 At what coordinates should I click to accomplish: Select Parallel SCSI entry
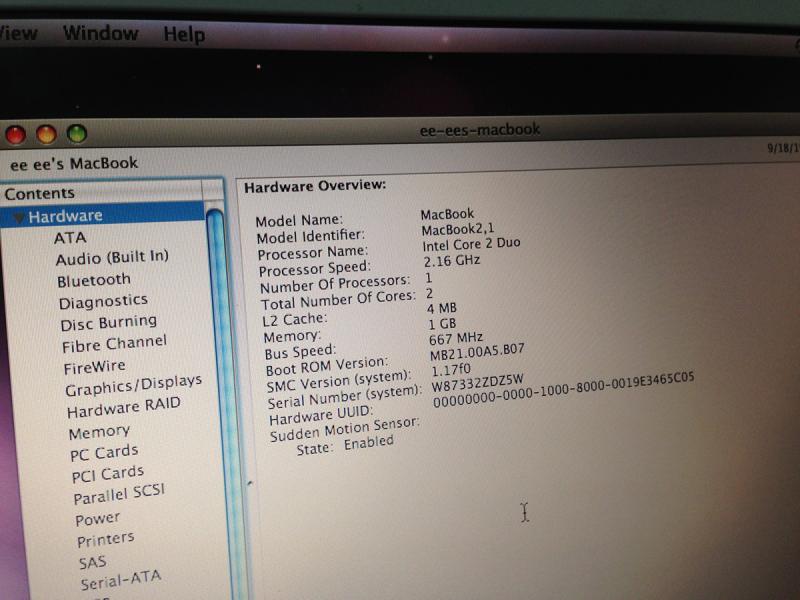pyautogui.click(x=119, y=494)
